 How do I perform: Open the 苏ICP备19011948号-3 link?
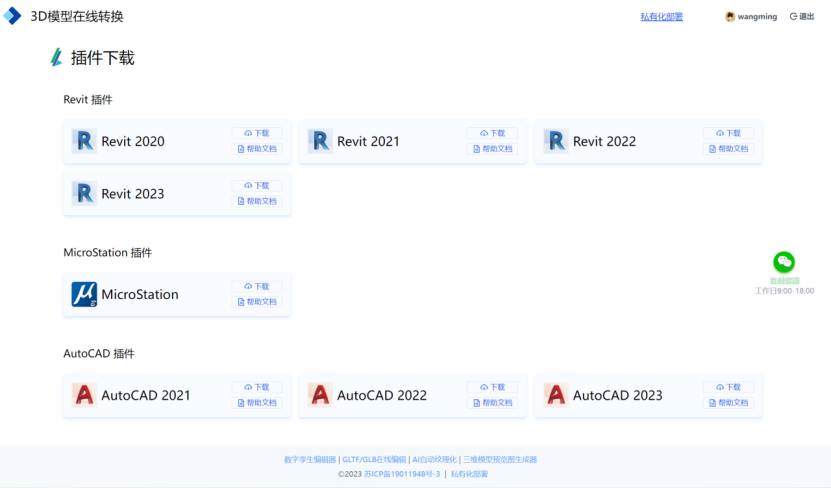tap(402, 474)
